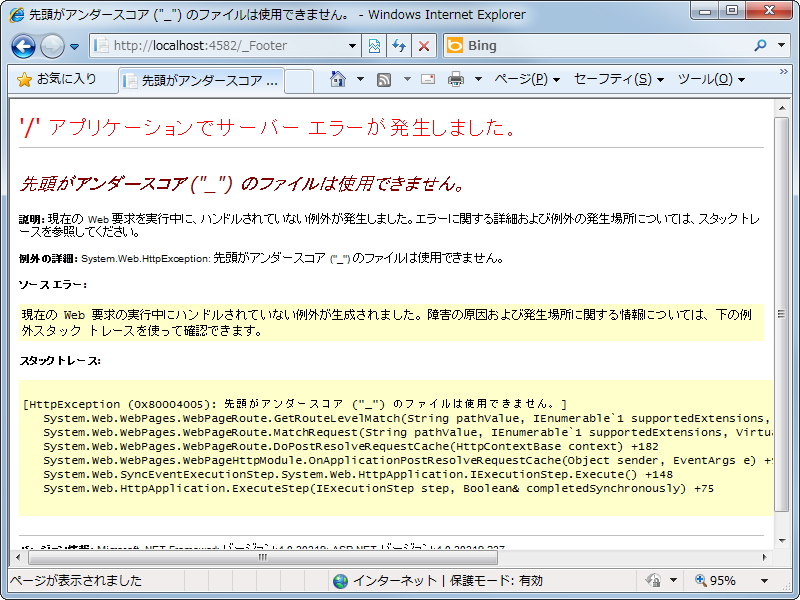Screen dimensions: 800x600
Task: Click the Back navigation arrow
Action: click(x=22, y=46)
